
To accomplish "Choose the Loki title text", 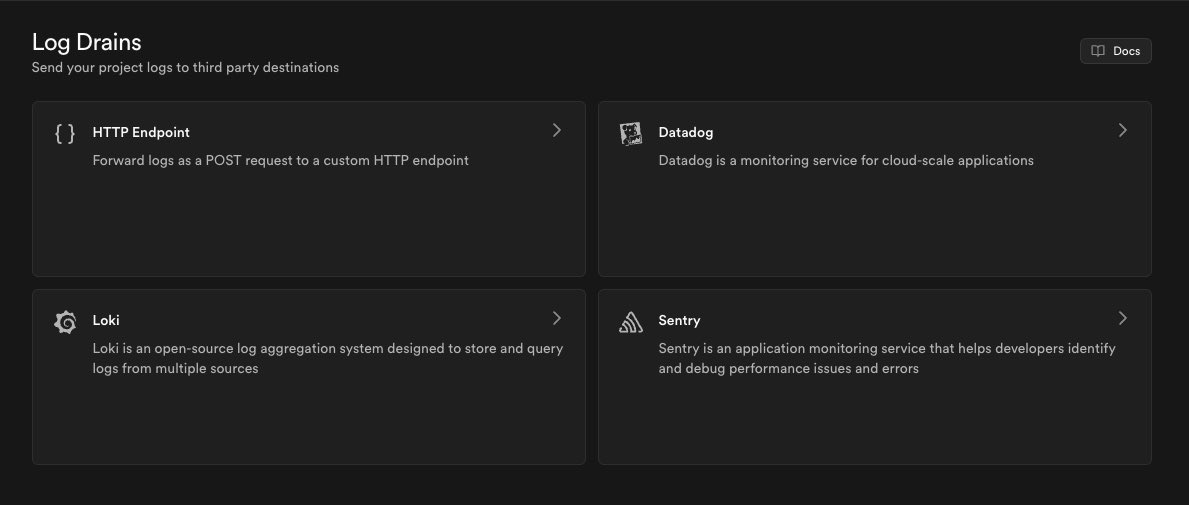I will tap(106, 320).
